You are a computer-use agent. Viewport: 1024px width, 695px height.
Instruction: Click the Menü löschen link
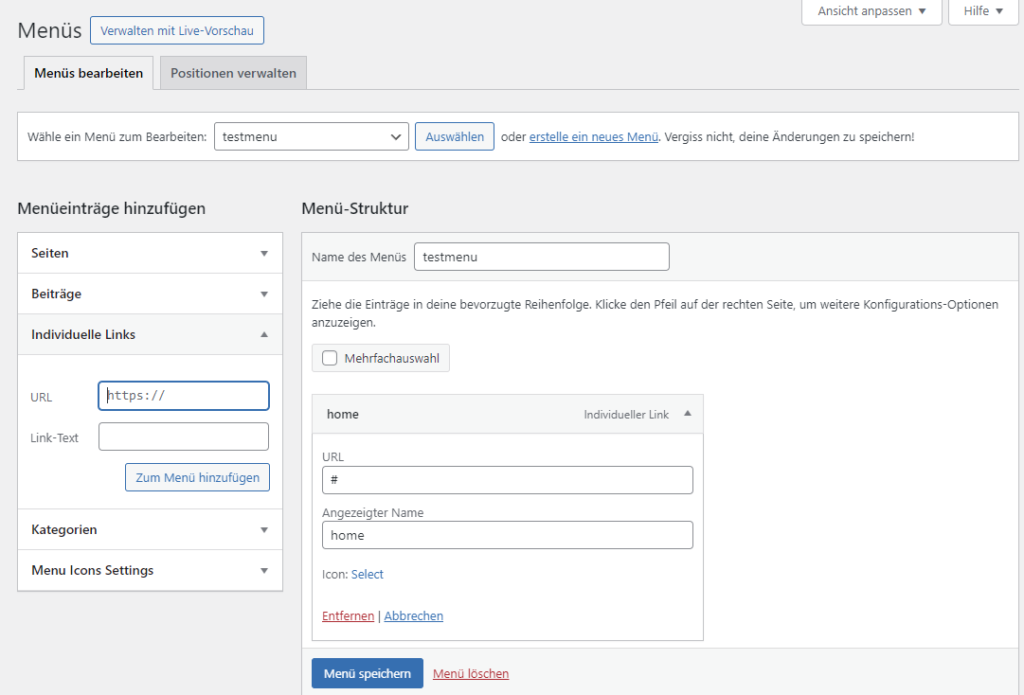click(x=470, y=674)
